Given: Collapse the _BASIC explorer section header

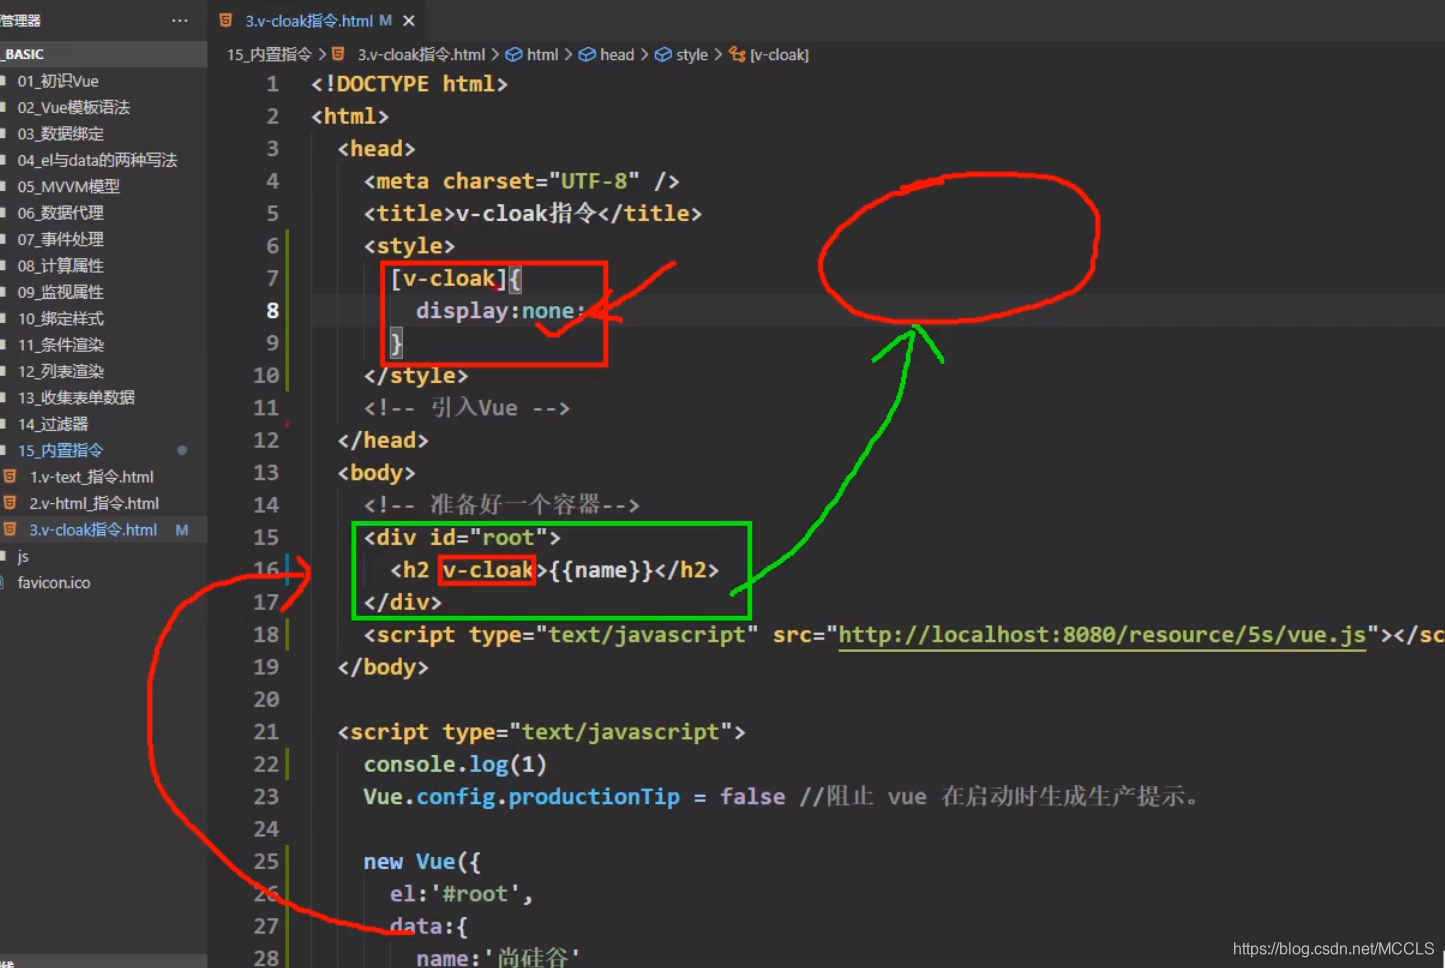Looking at the screenshot, I should 103,54.
